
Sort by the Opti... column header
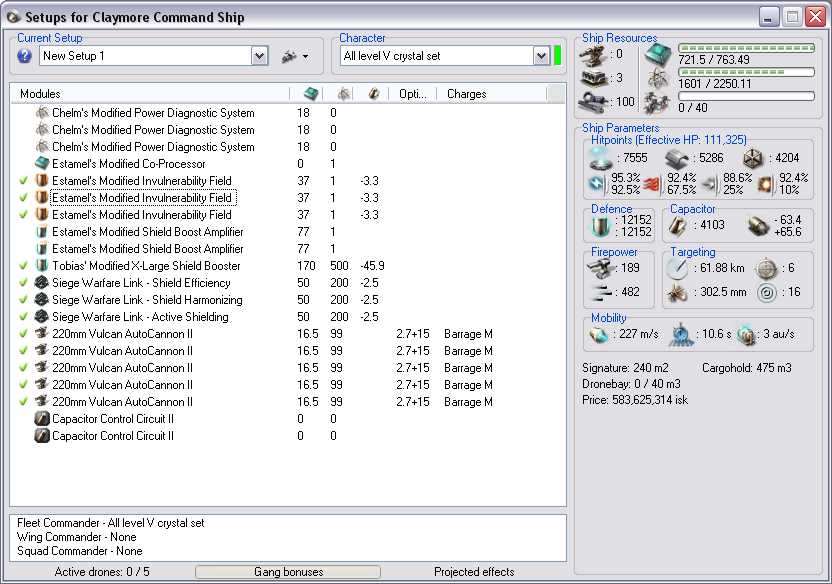(413, 94)
